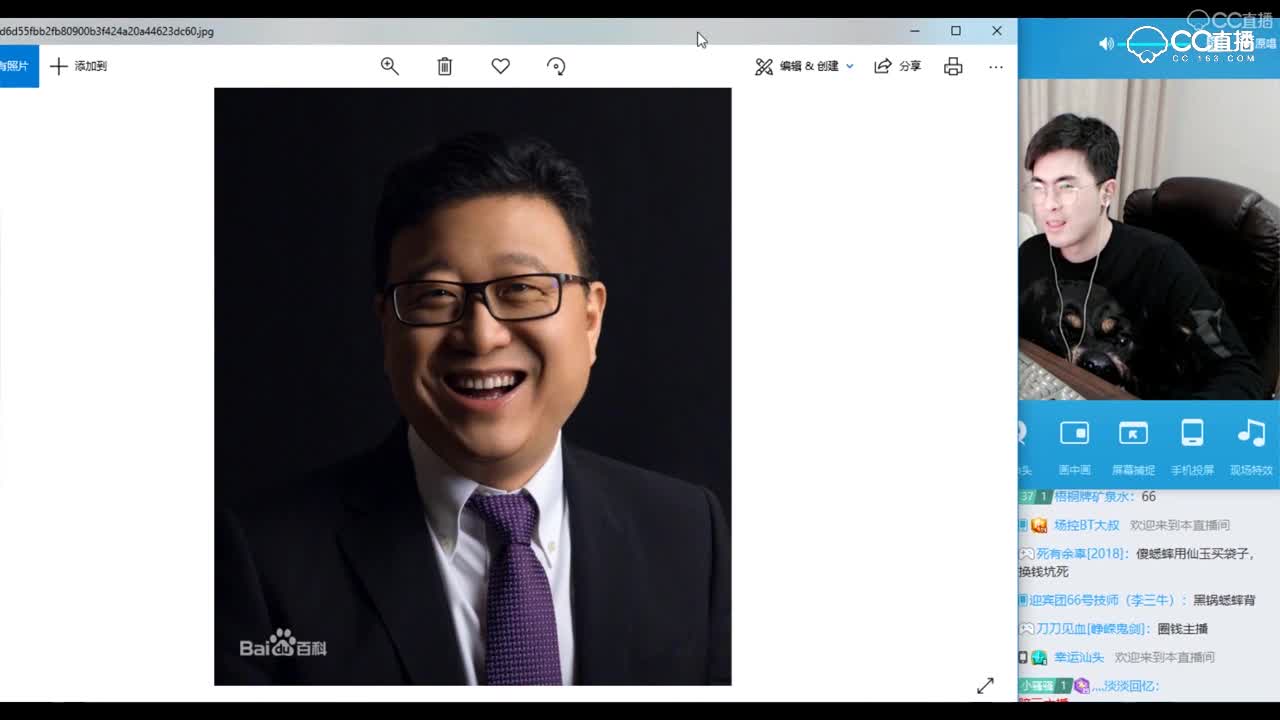This screenshot has width=1280, height=720.
Task: Open 现场特效 live effects music note icon
Action: pos(1249,440)
